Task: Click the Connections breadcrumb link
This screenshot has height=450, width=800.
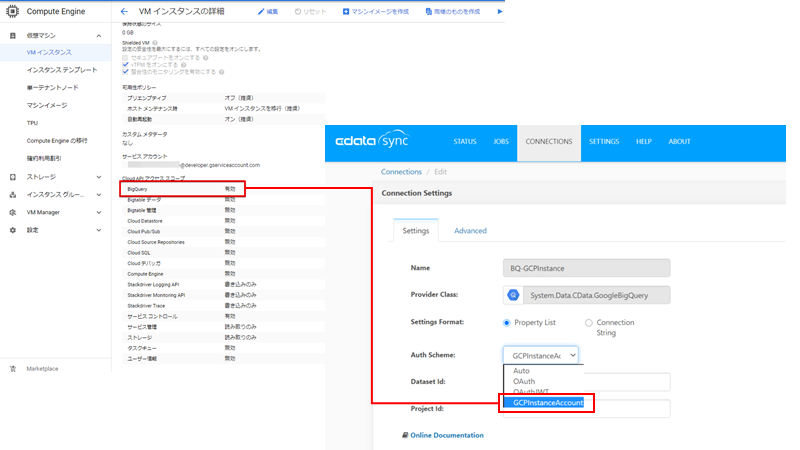Action: tap(402, 172)
